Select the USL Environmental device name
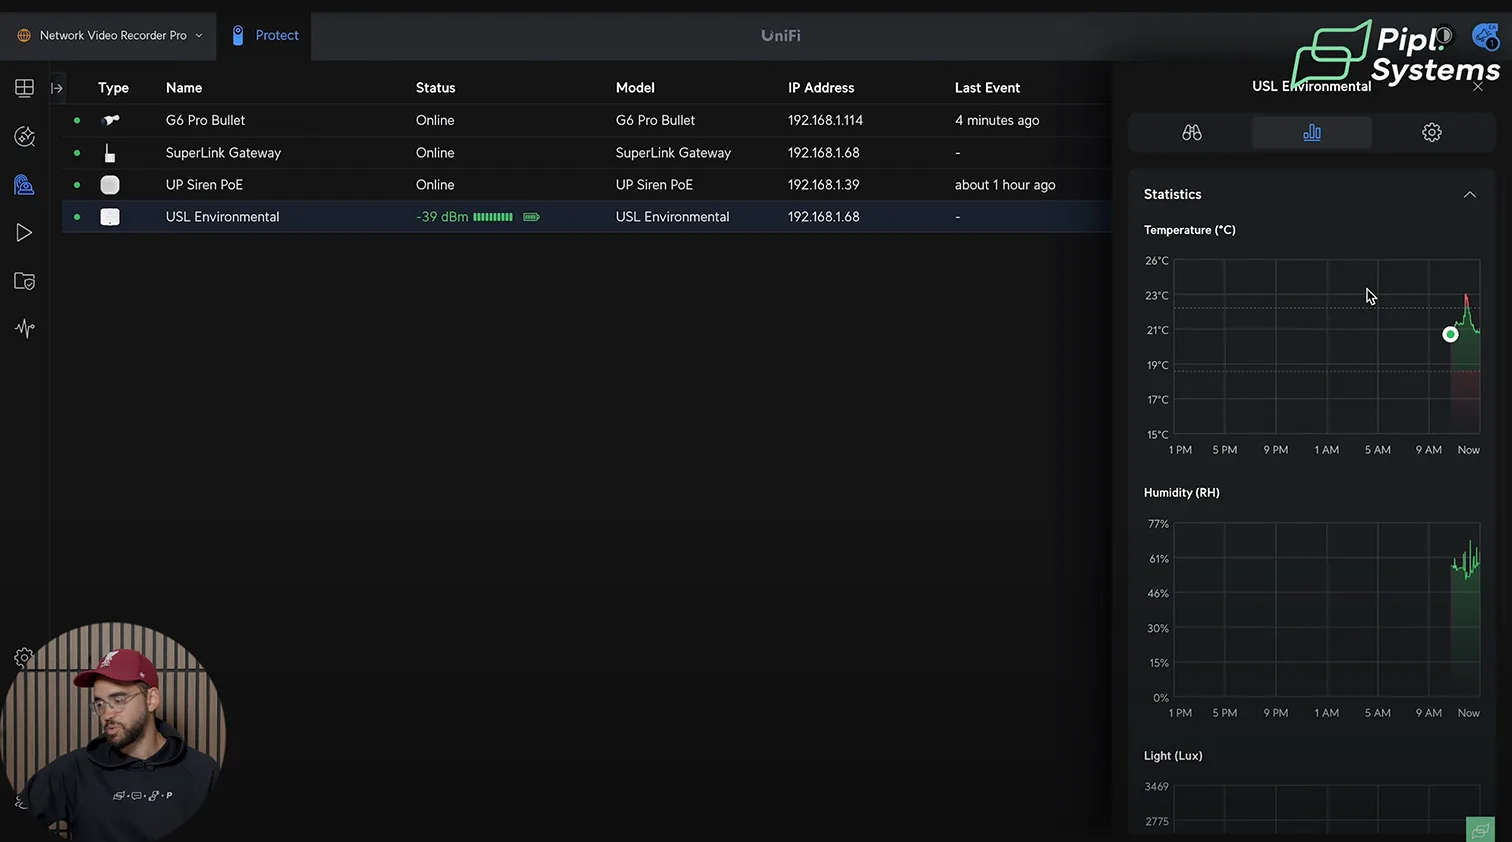 click(x=222, y=217)
